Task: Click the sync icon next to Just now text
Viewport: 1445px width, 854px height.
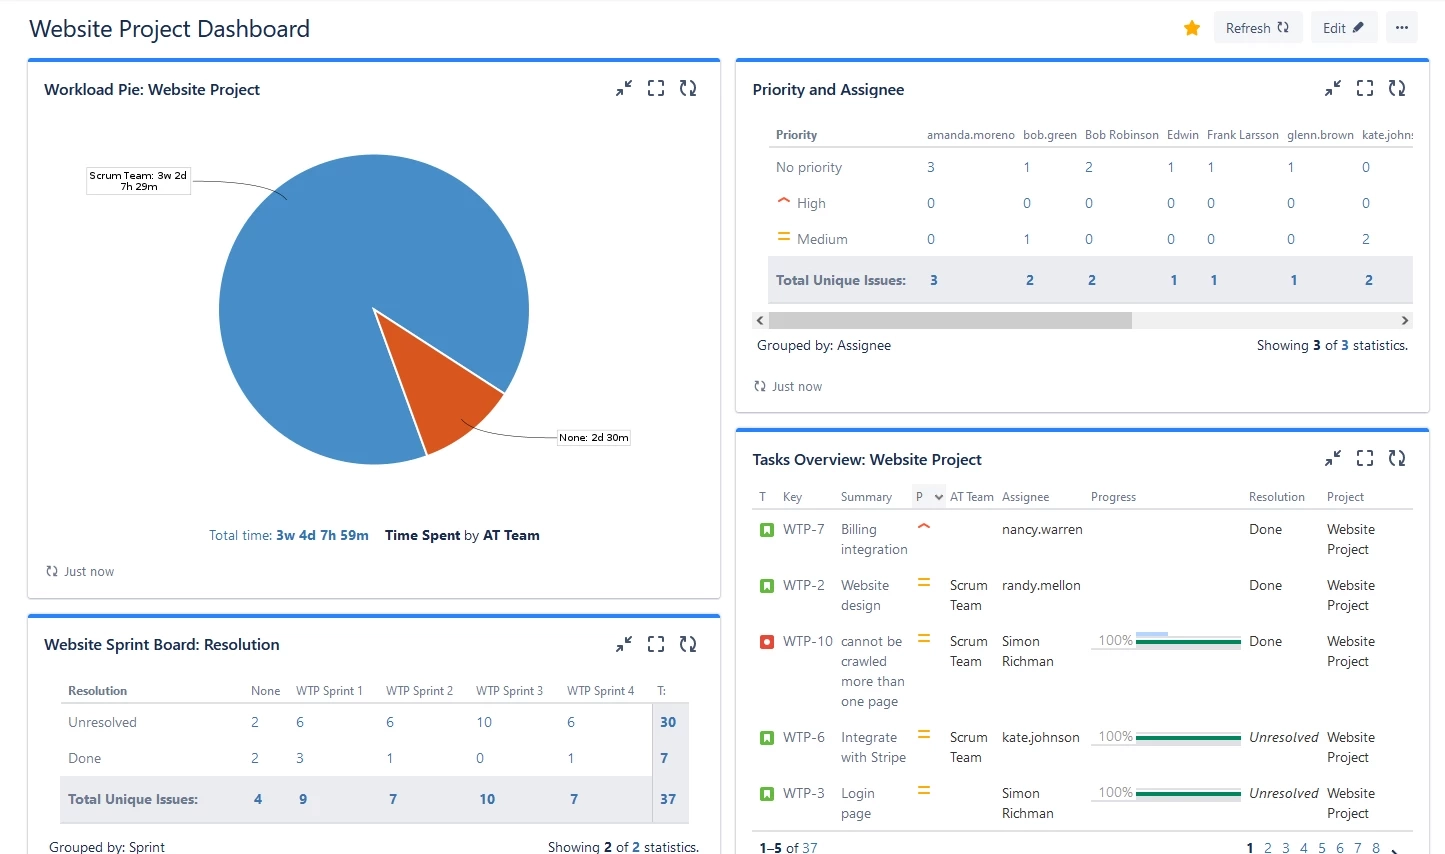Action: click(x=50, y=571)
